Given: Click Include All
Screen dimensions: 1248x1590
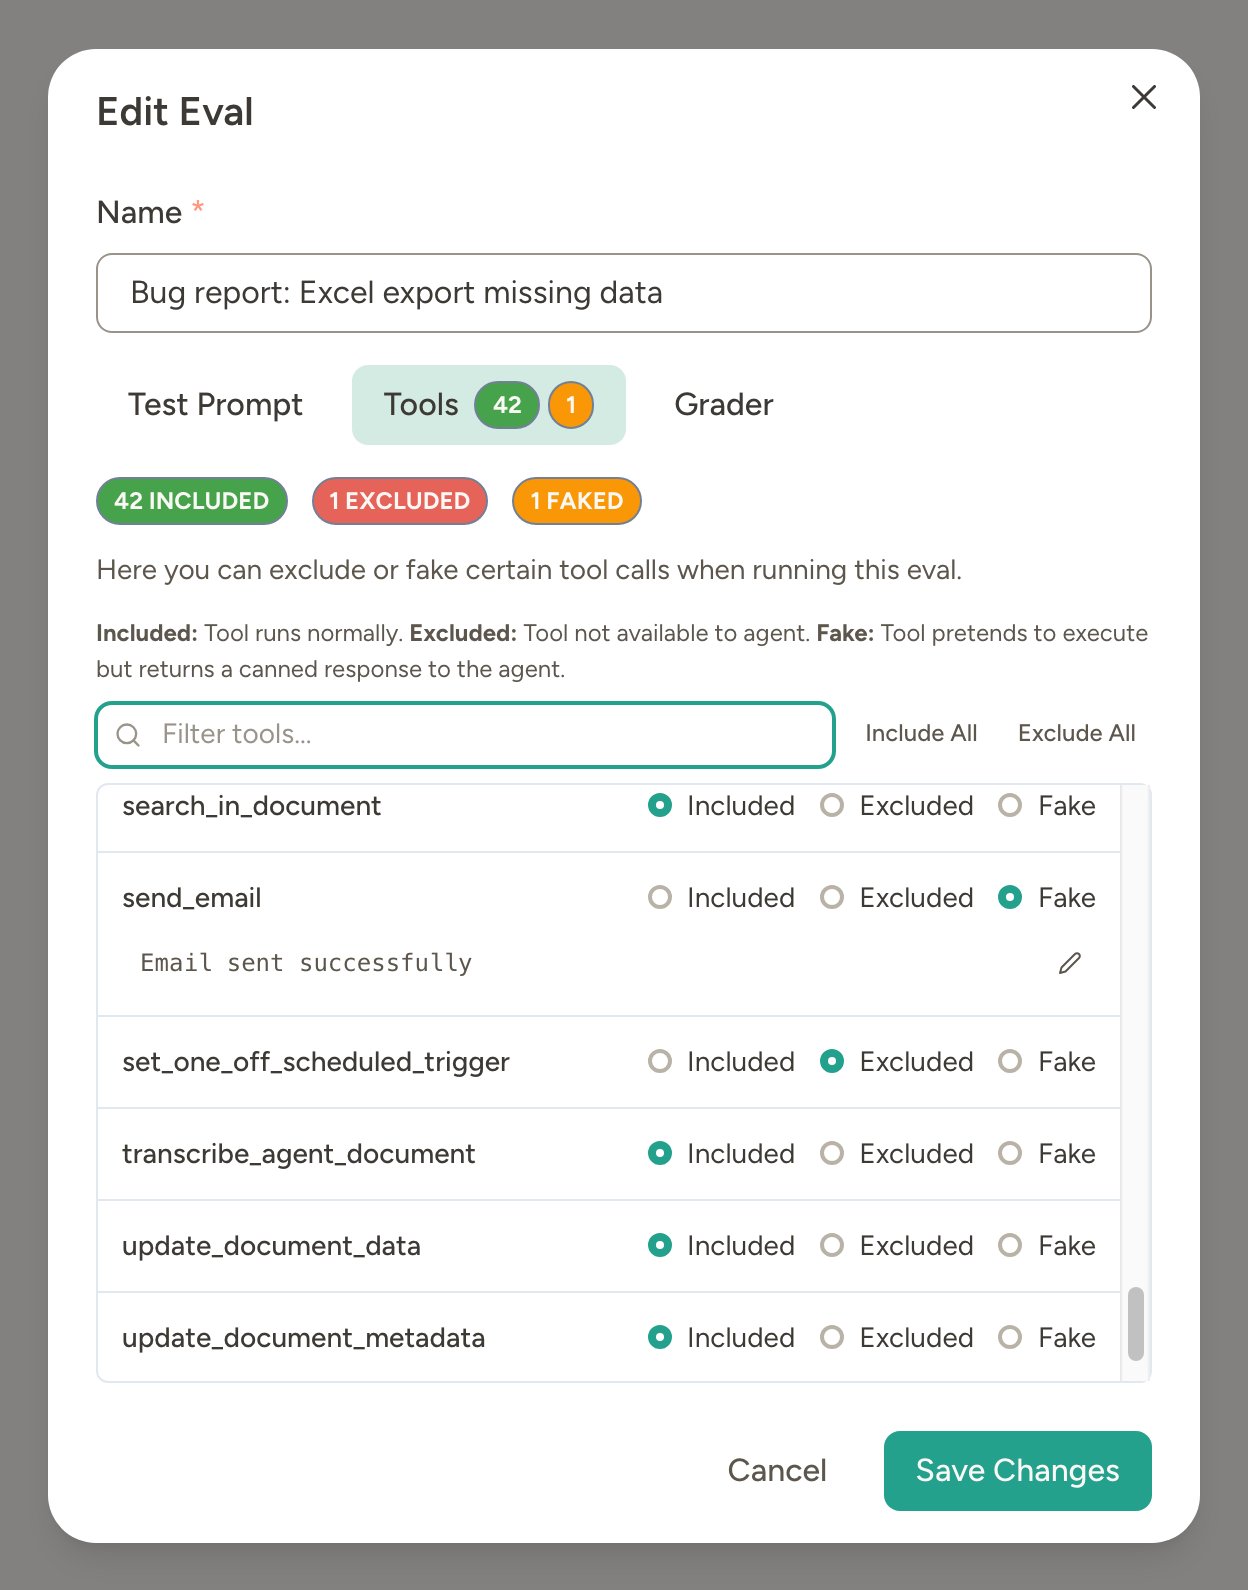Looking at the screenshot, I should [x=921, y=733].
